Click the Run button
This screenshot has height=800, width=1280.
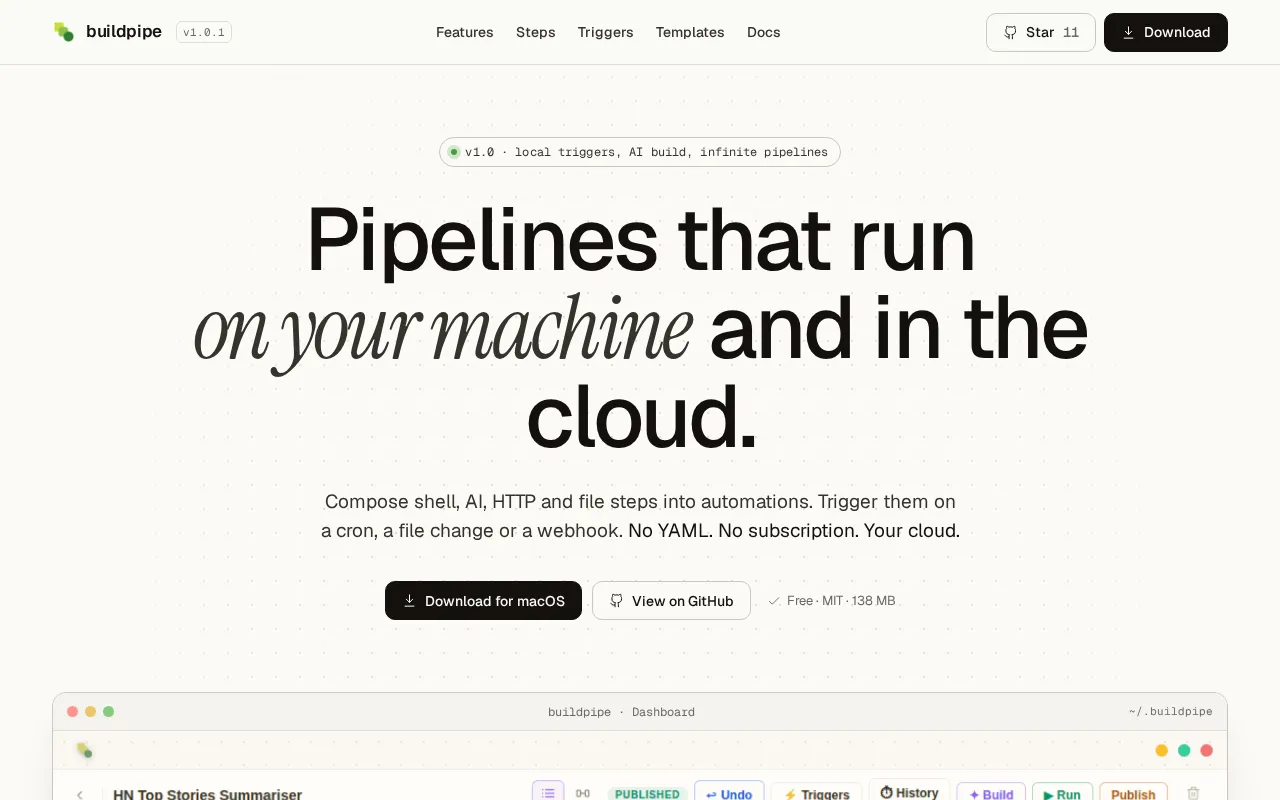coord(1062,793)
